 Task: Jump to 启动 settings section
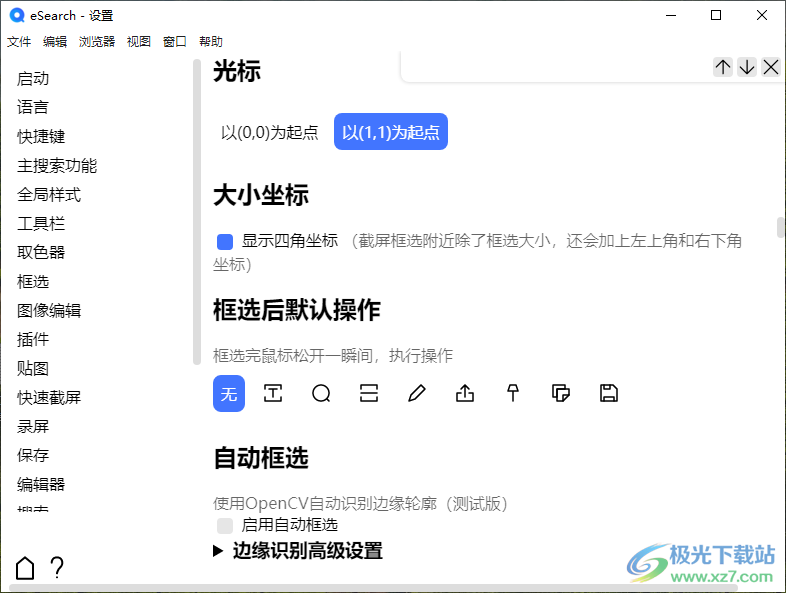click(x=33, y=79)
